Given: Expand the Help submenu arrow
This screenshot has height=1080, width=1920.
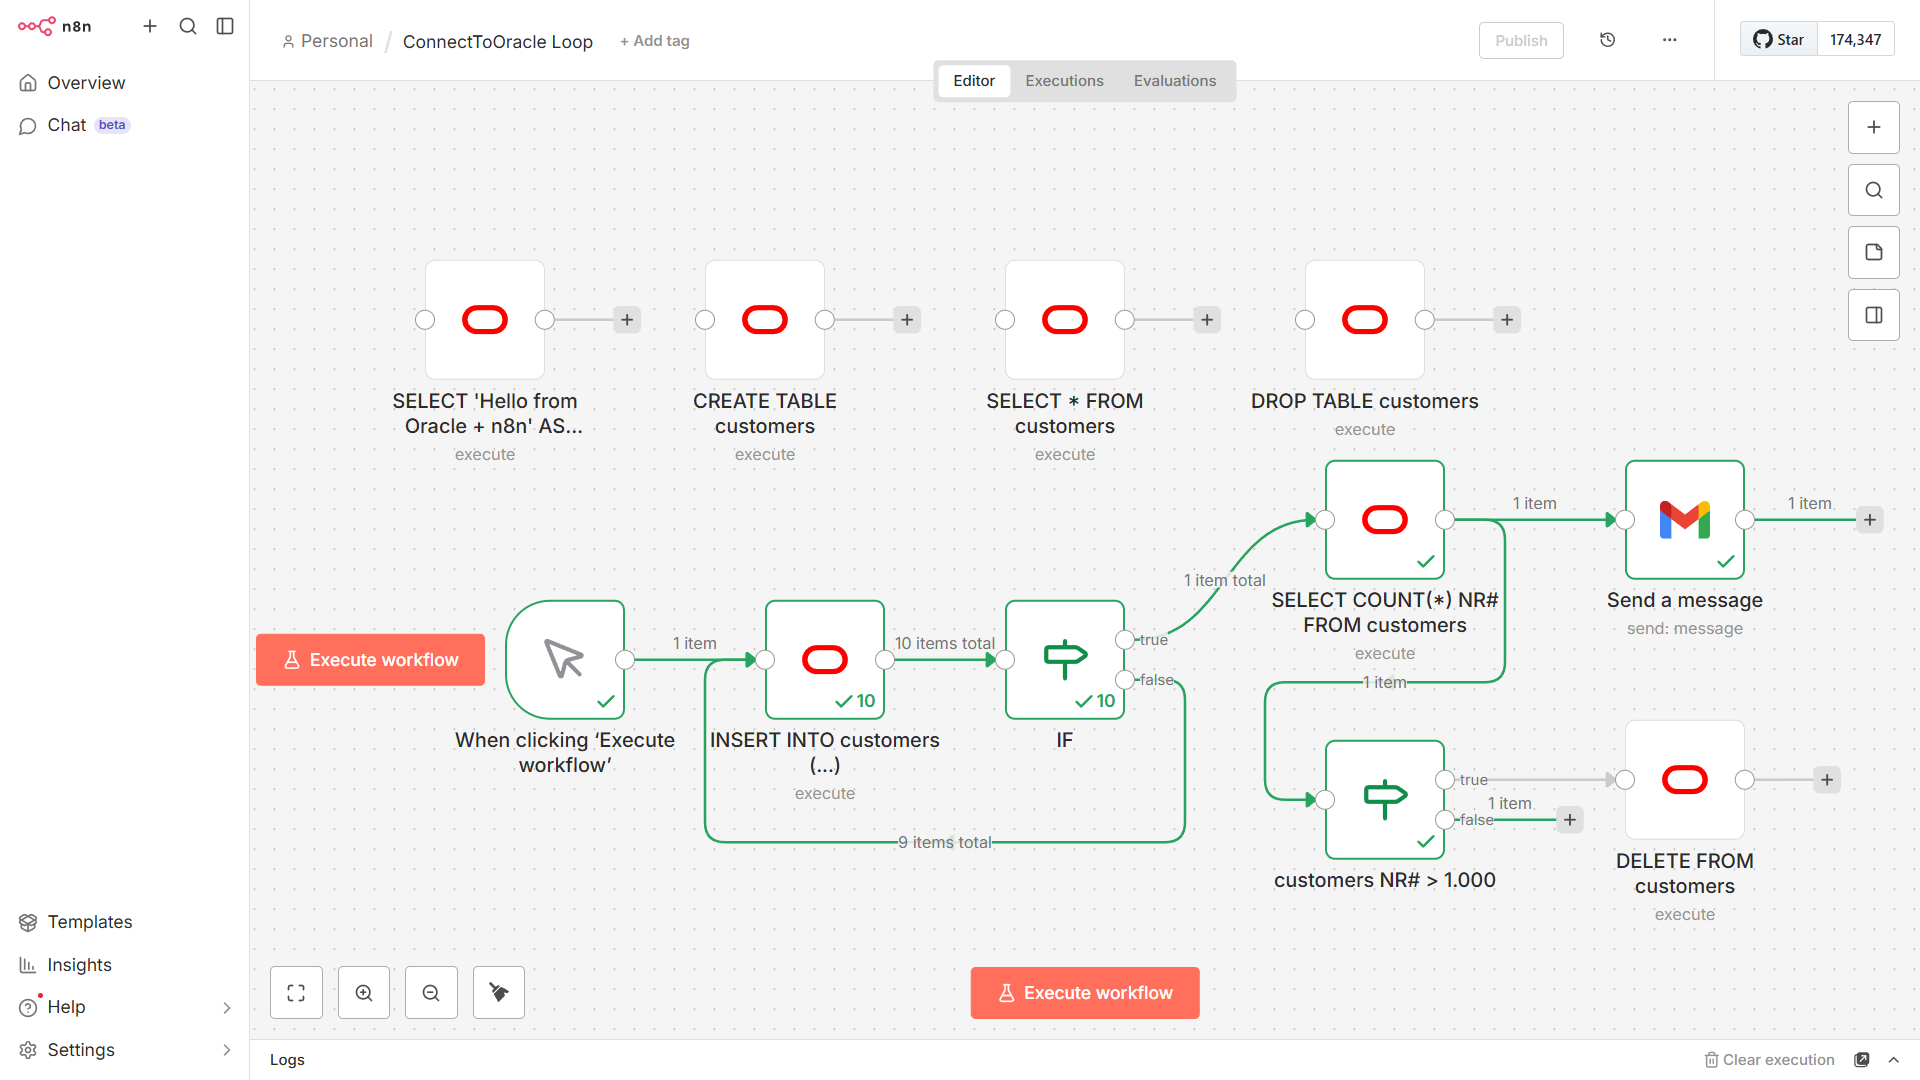Looking at the screenshot, I should pos(226,1008).
